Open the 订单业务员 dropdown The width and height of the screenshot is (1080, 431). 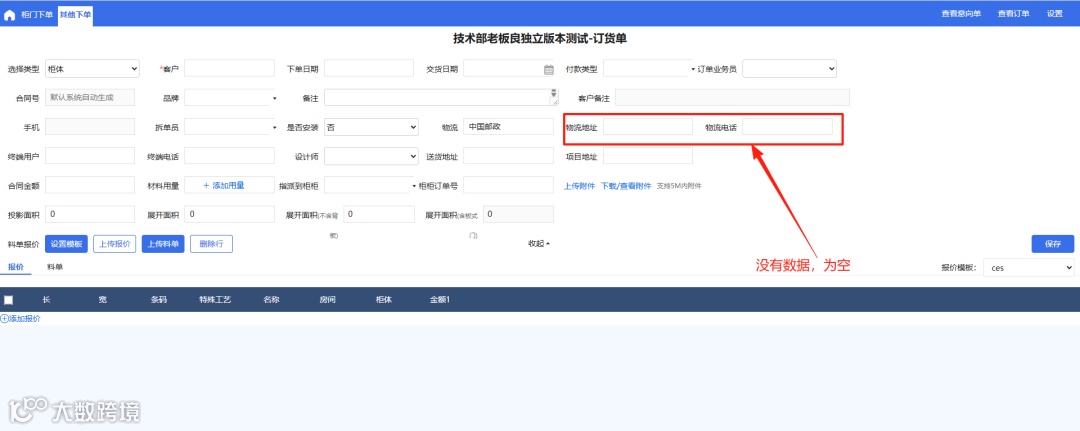coord(789,69)
